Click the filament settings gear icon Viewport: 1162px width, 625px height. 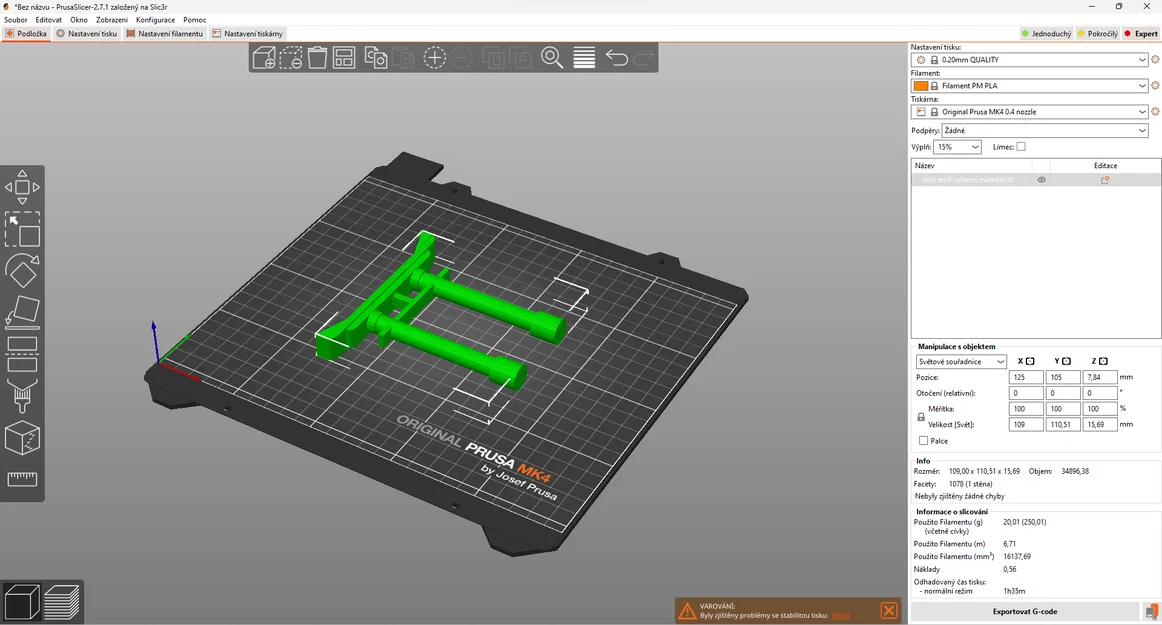pos(1155,85)
